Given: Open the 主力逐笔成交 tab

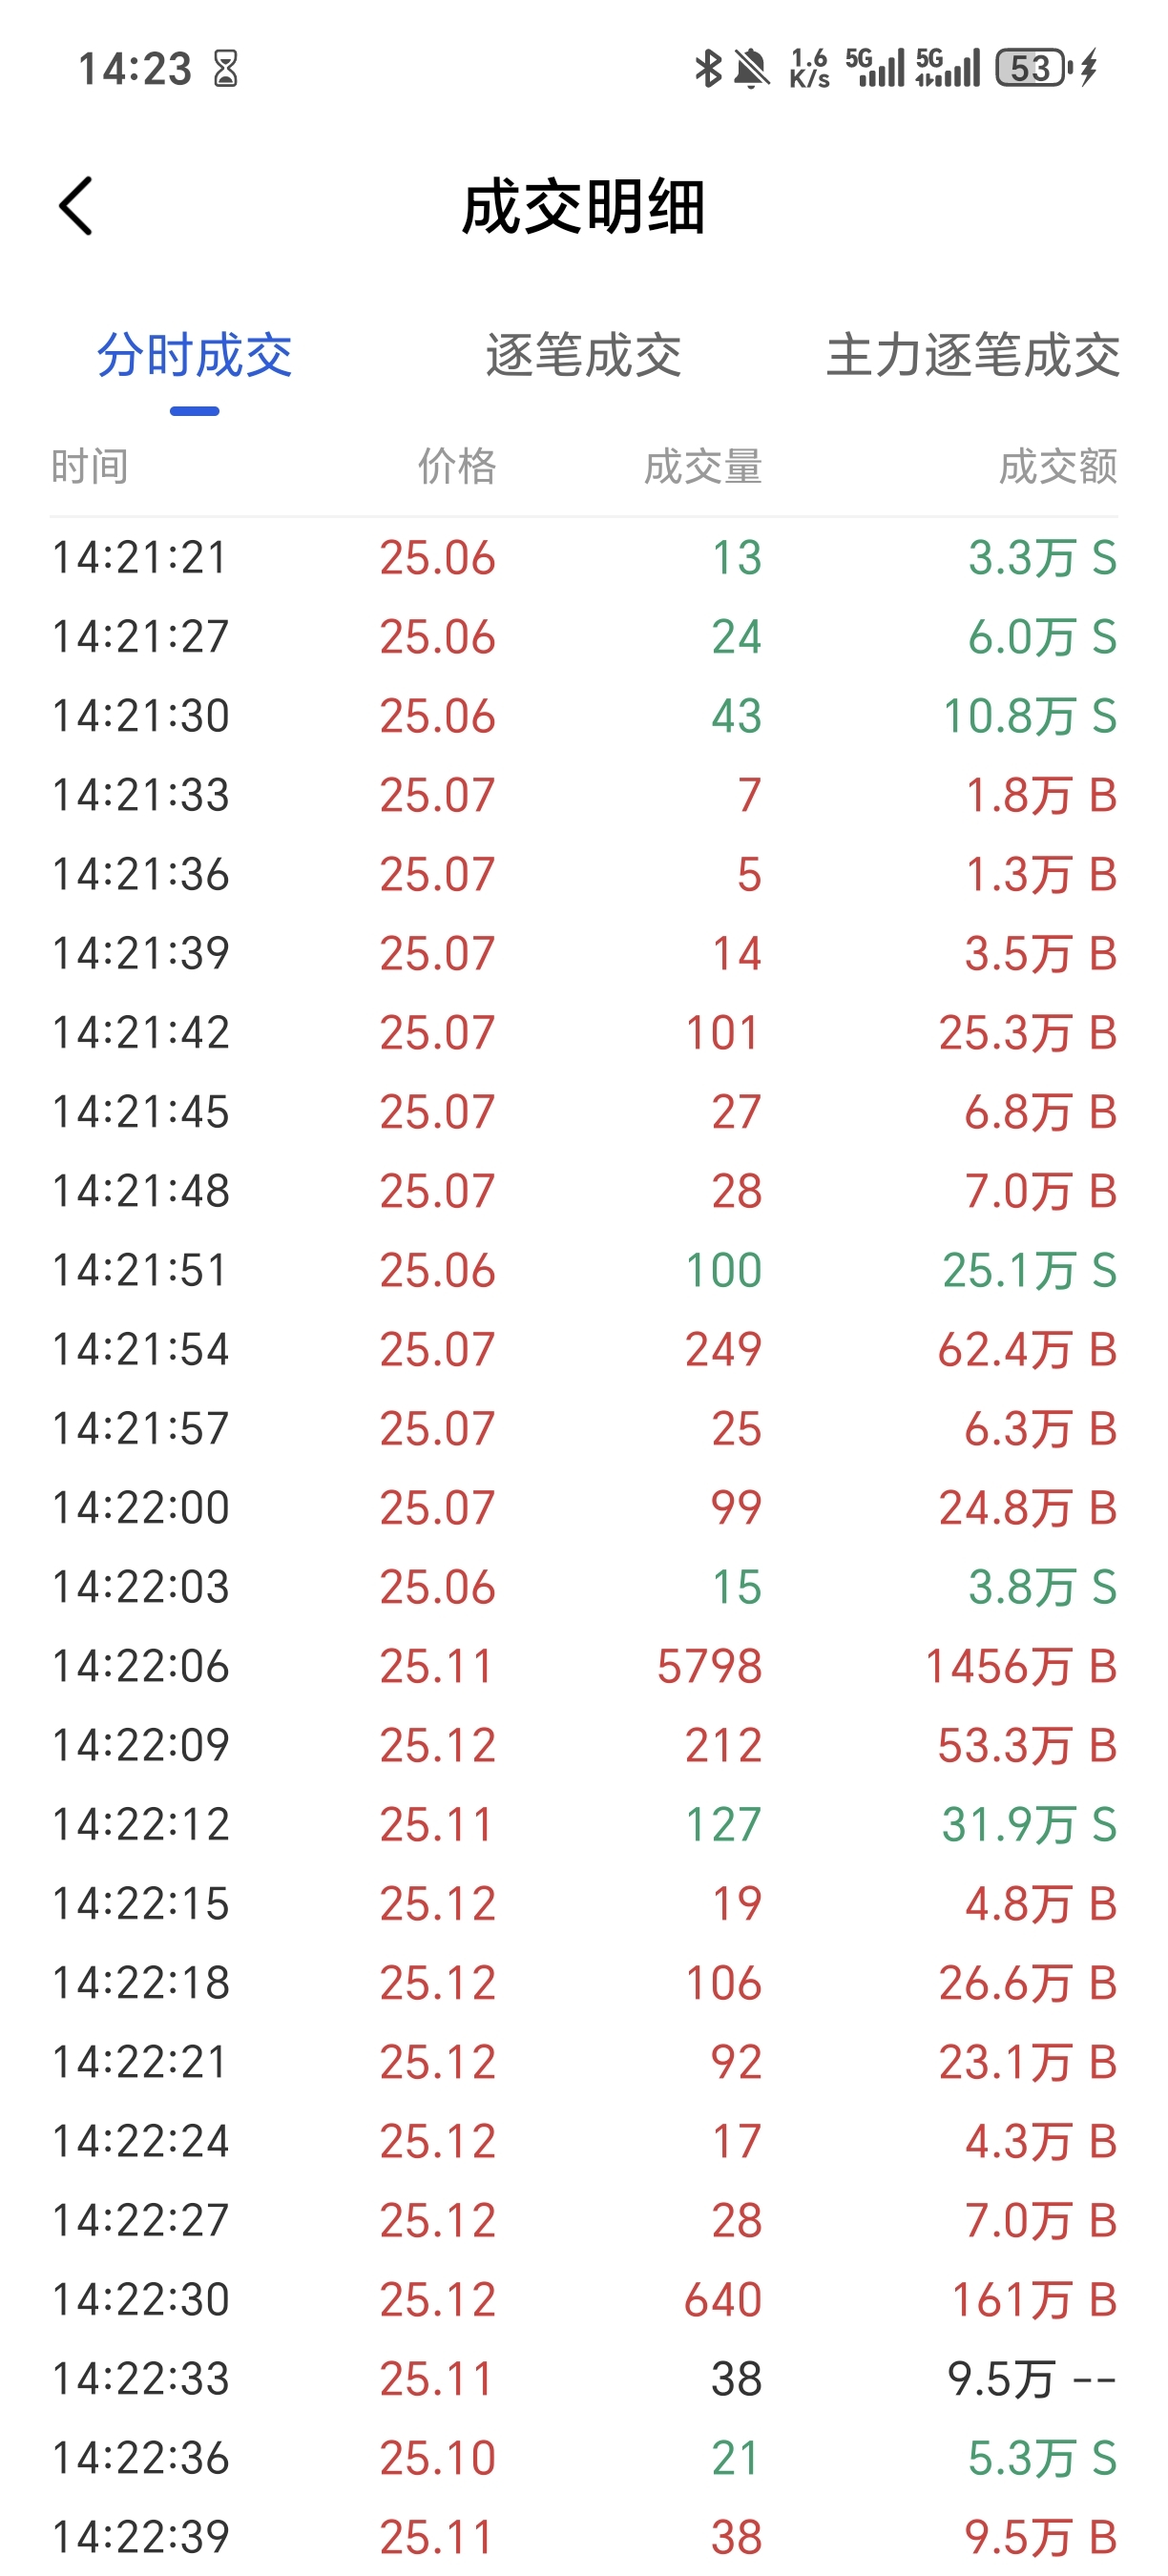Looking at the screenshot, I should point(972,356).
